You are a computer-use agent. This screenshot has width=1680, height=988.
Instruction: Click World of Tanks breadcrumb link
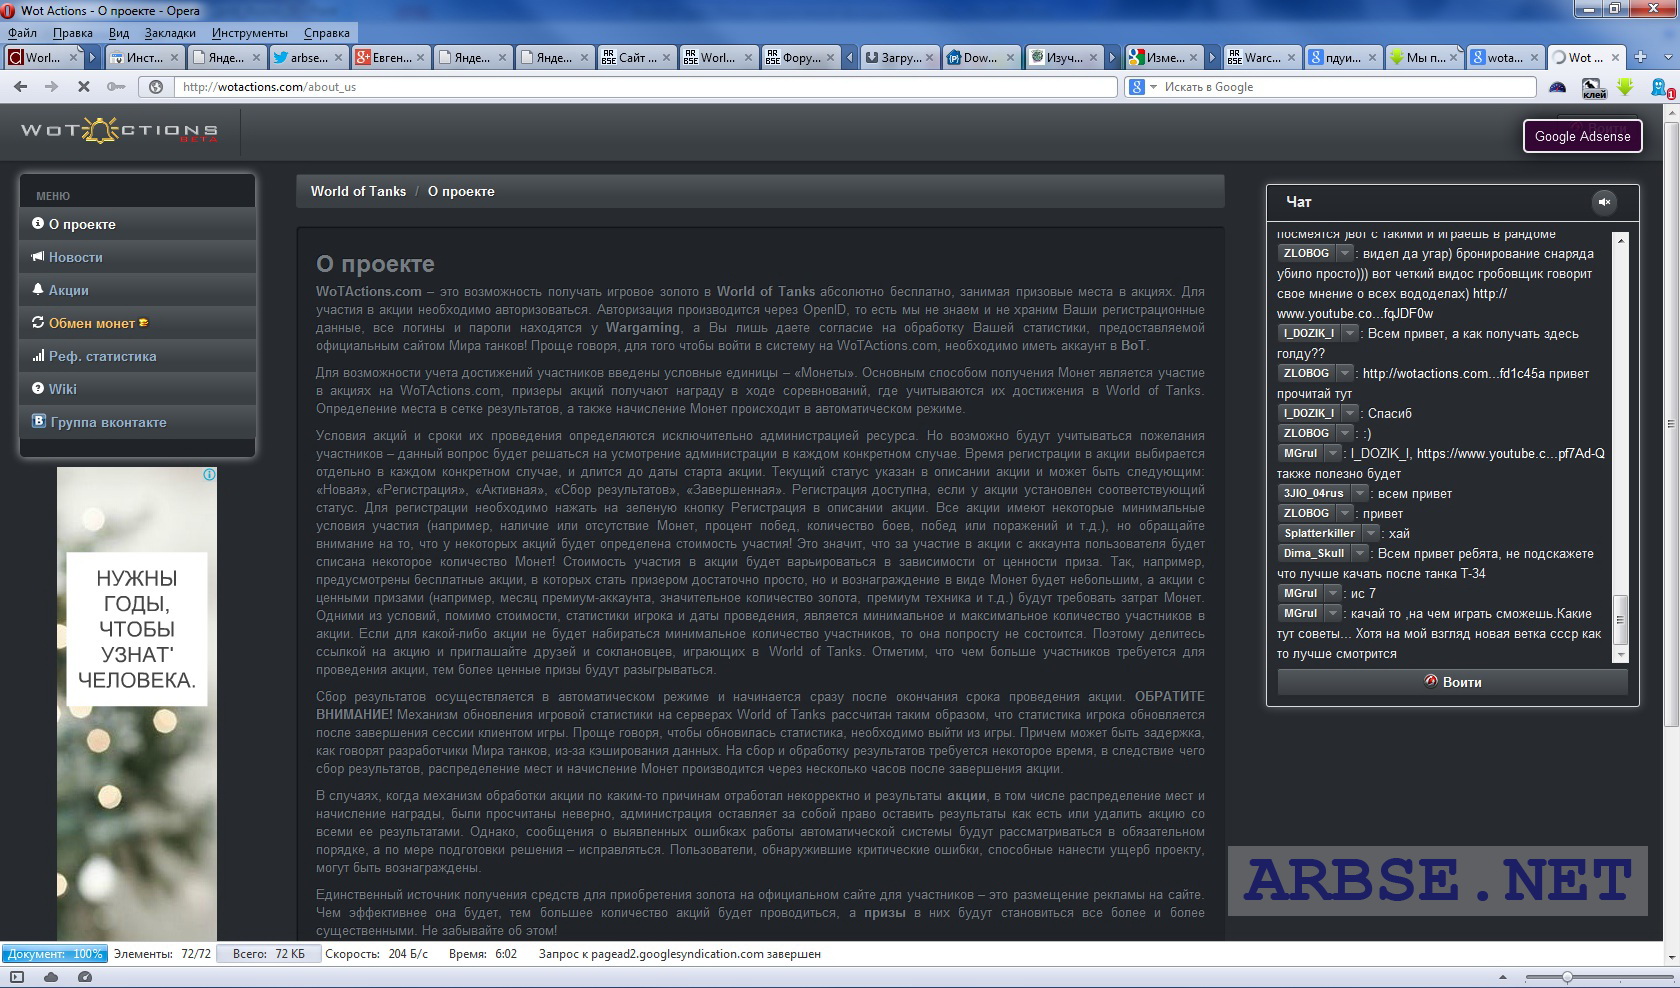(x=358, y=191)
